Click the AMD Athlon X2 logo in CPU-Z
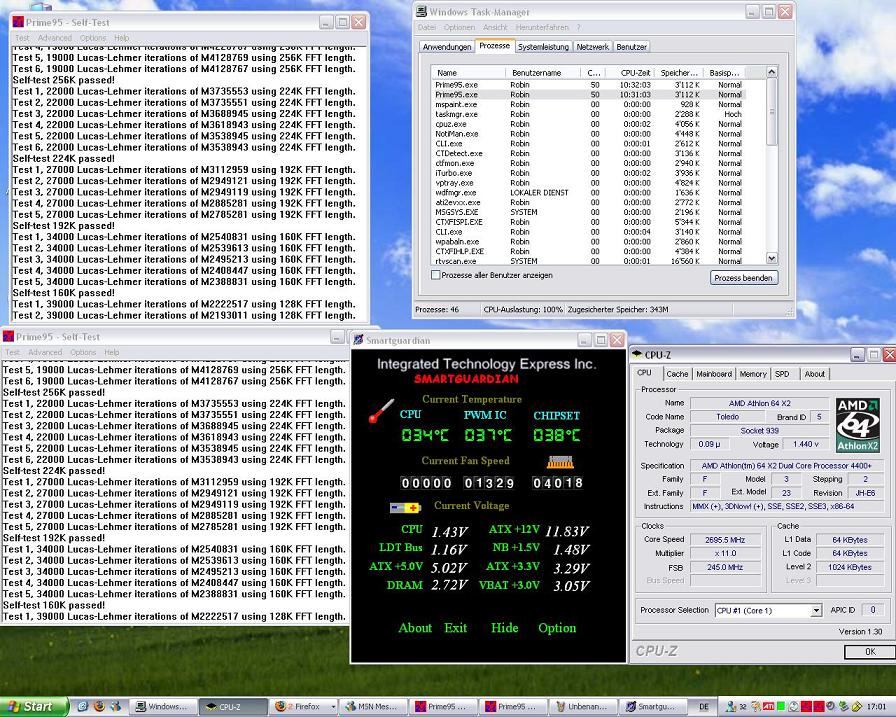 857,426
